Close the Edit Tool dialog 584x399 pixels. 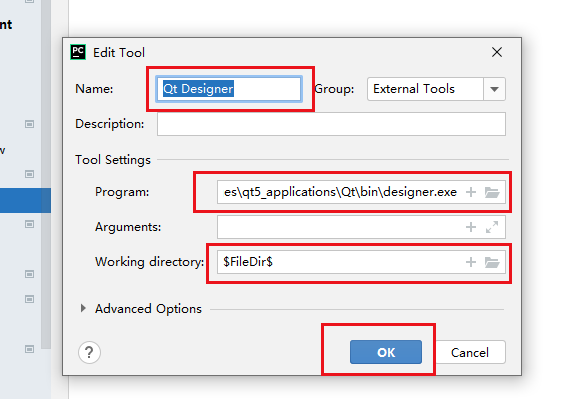[x=497, y=52]
